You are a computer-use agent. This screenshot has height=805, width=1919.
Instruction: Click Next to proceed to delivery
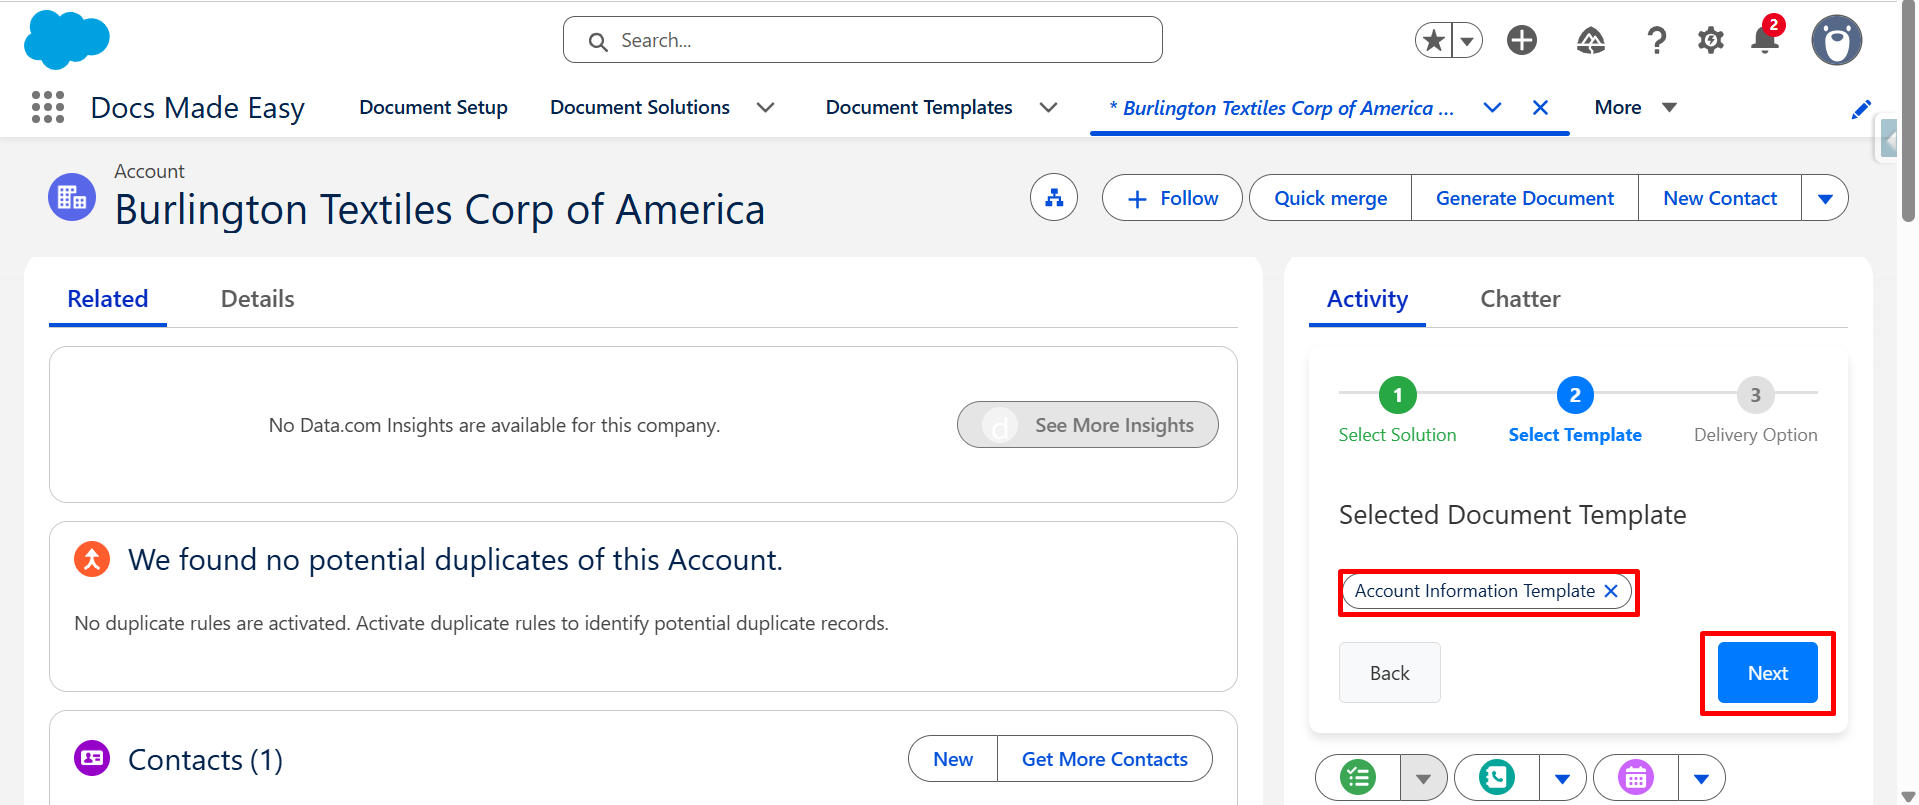coord(1768,673)
